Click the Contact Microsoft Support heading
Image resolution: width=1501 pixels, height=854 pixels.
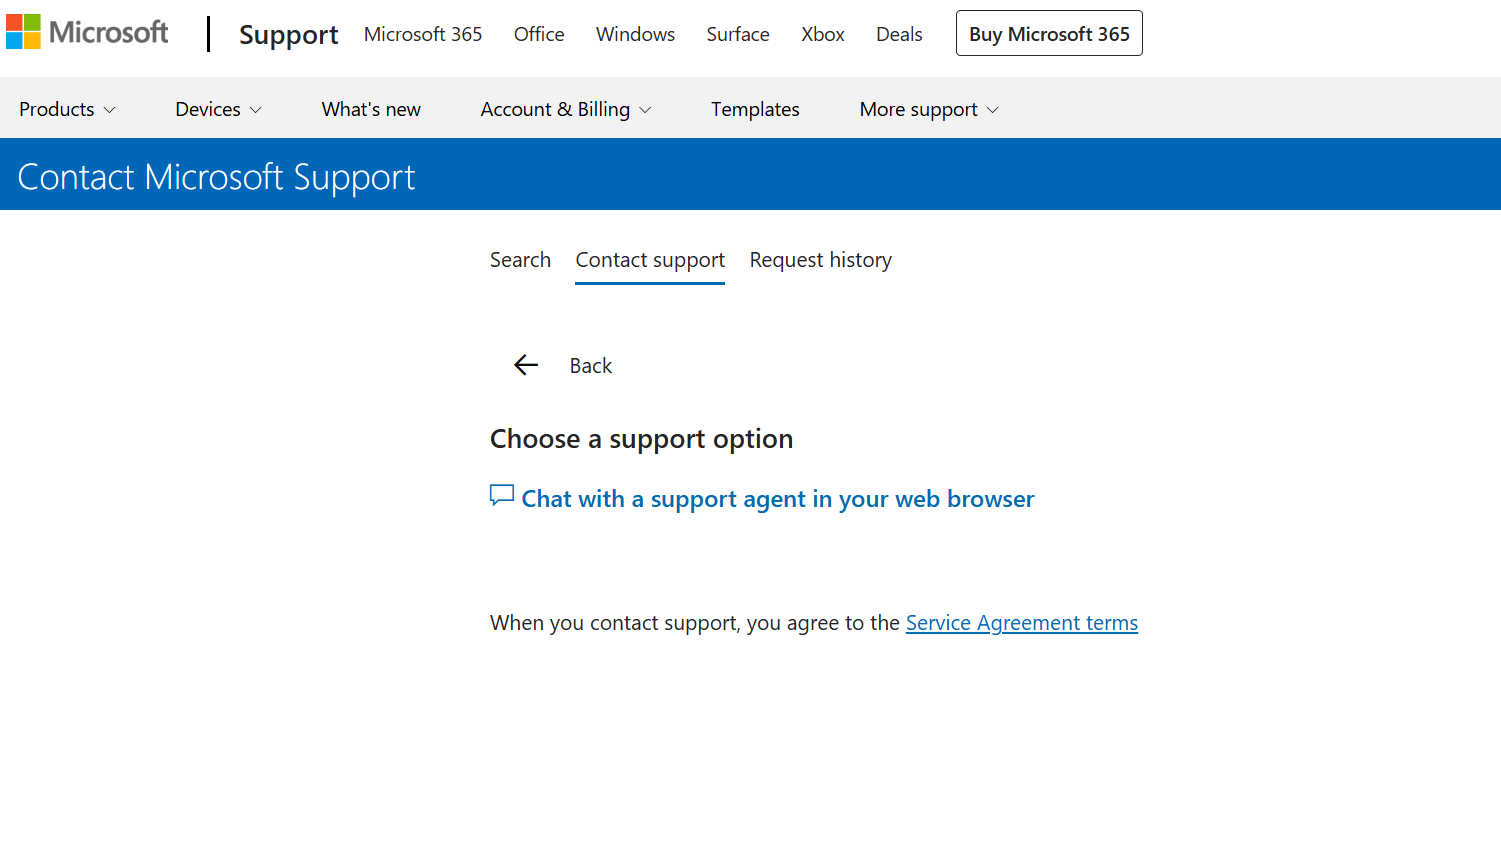tap(216, 177)
